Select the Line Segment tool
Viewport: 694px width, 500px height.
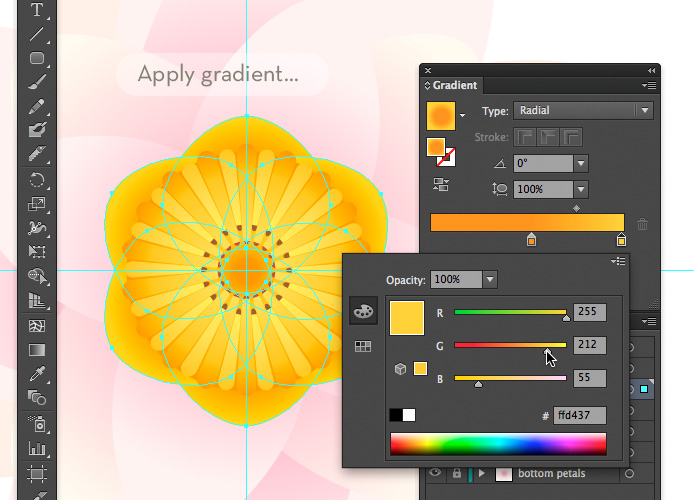(x=37, y=34)
